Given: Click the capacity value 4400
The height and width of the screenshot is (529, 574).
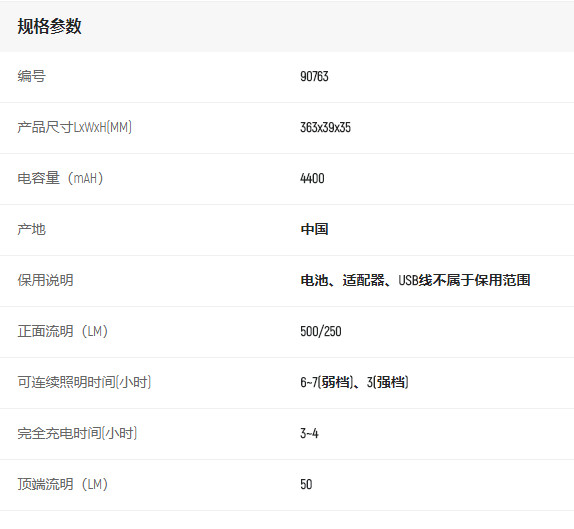Looking at the screenshot, I should [312, 178].
